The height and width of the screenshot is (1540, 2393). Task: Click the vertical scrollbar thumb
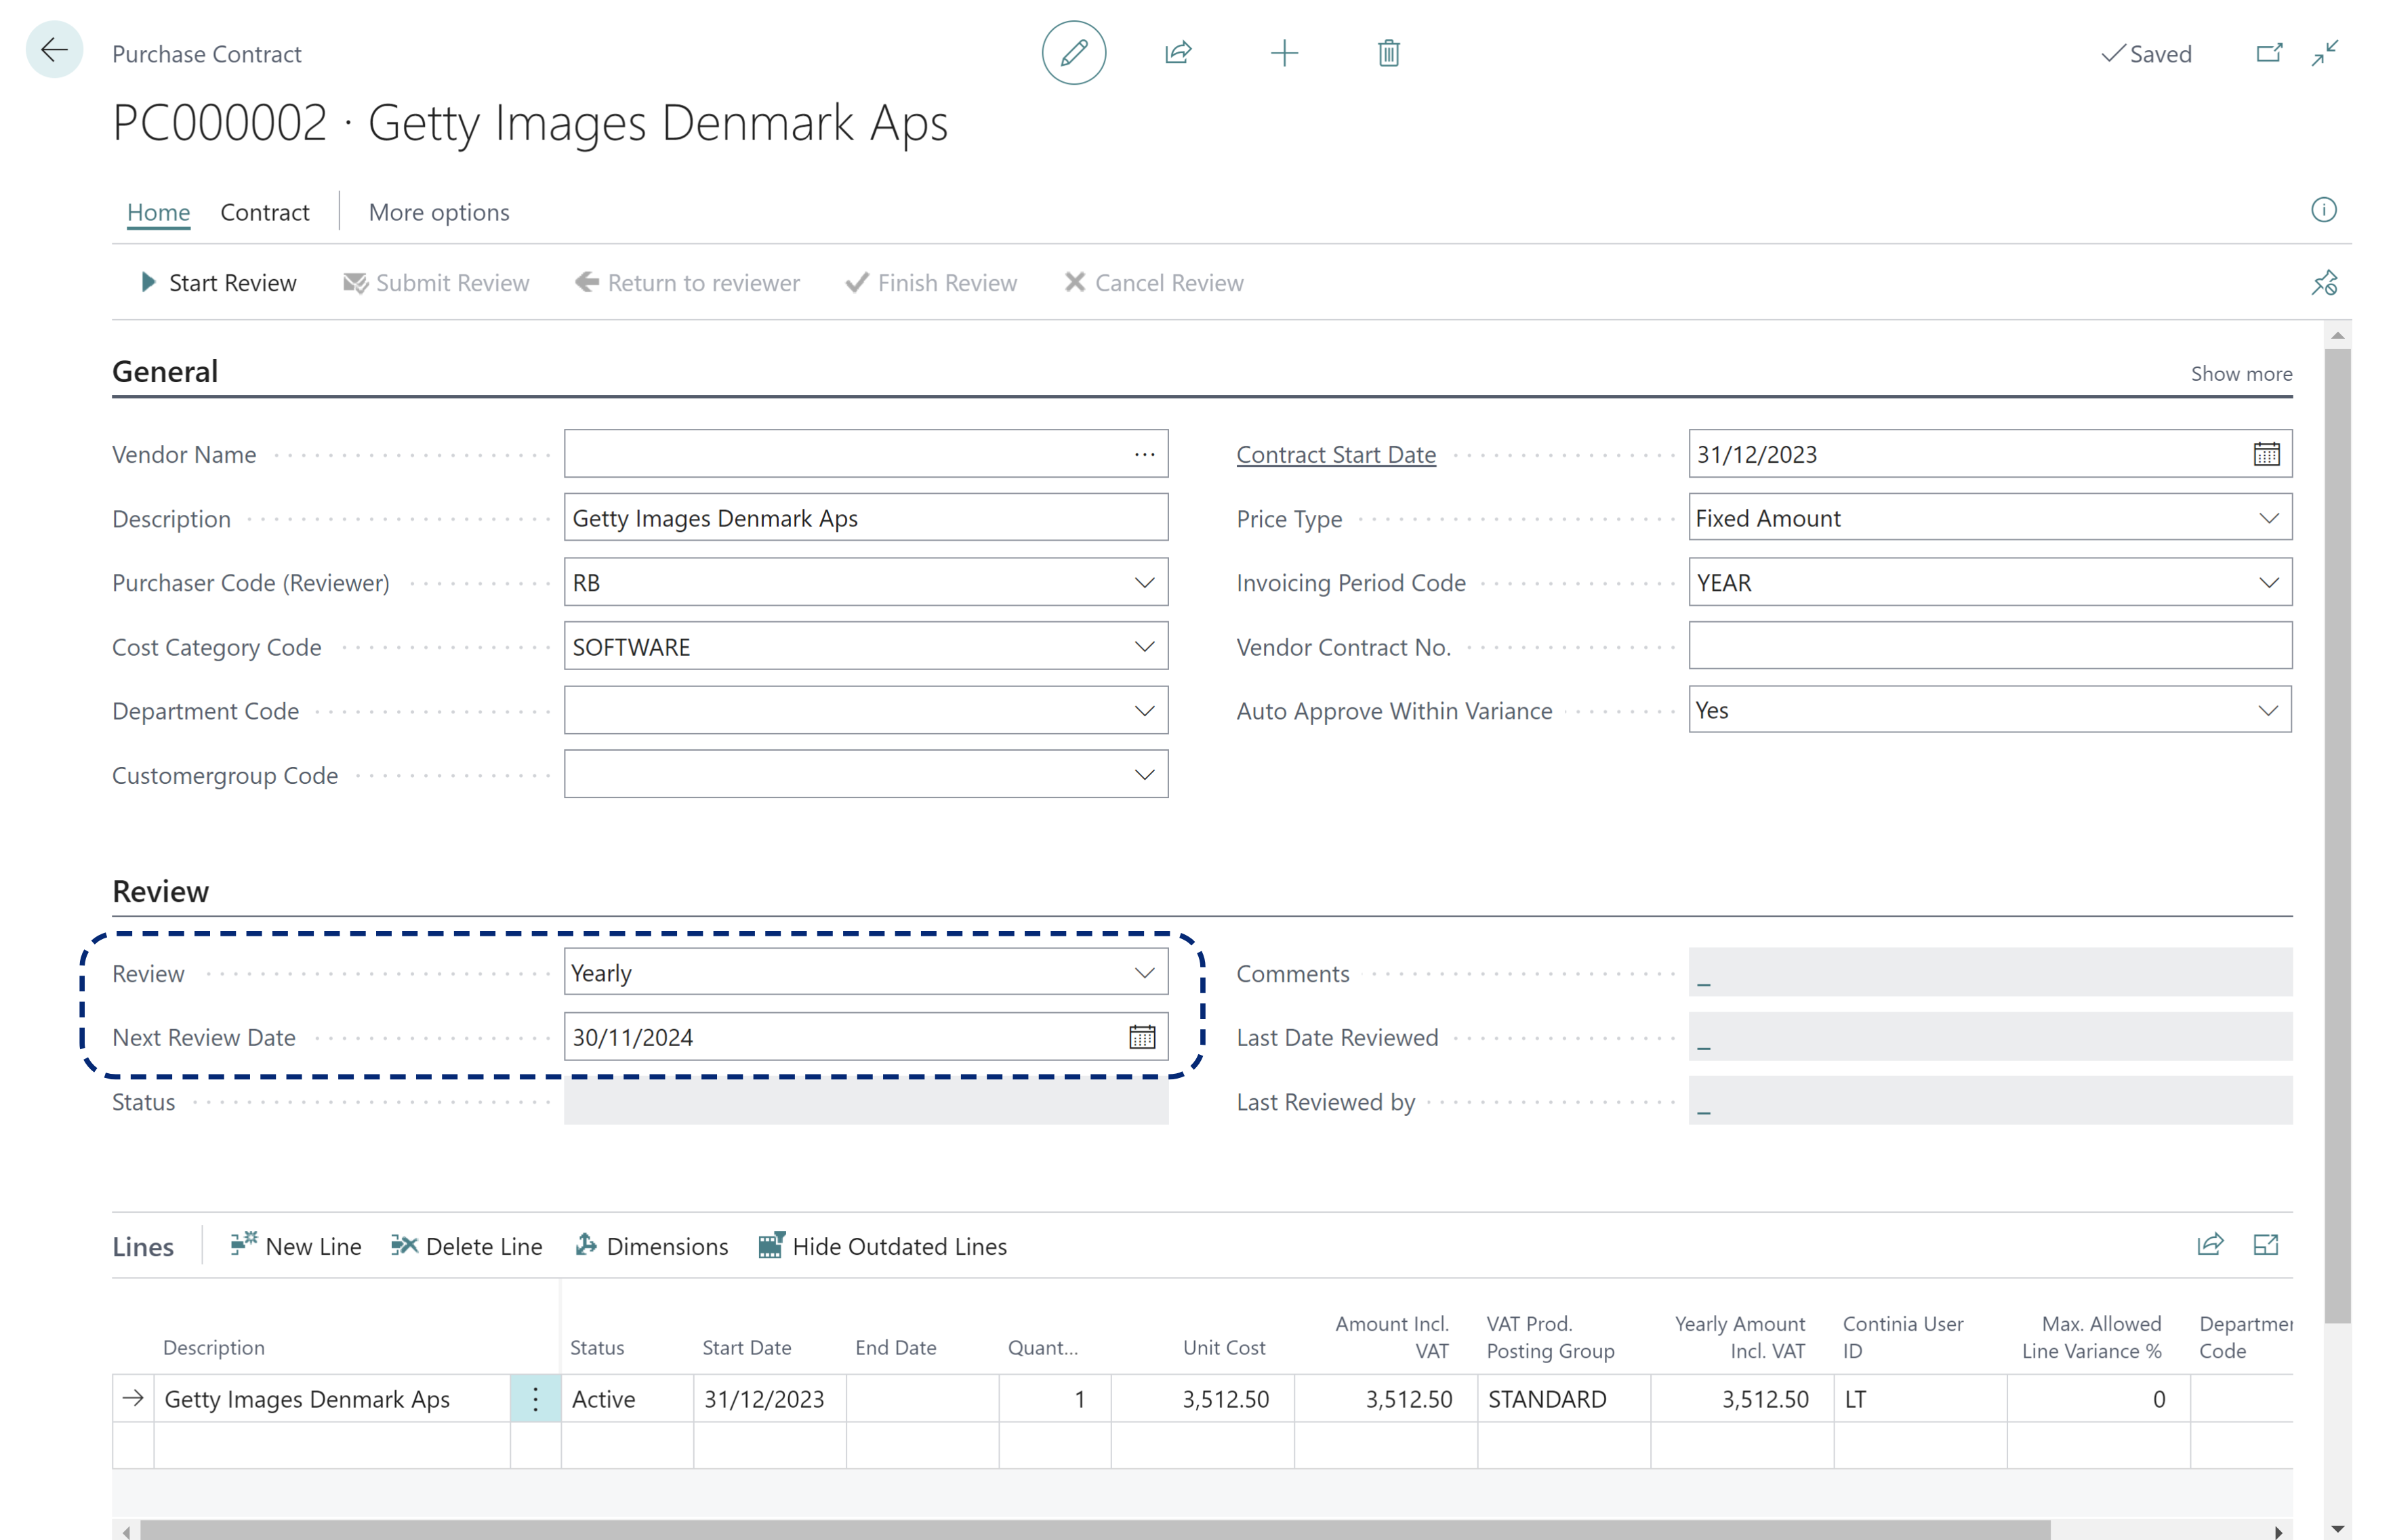pos(2337,835)
